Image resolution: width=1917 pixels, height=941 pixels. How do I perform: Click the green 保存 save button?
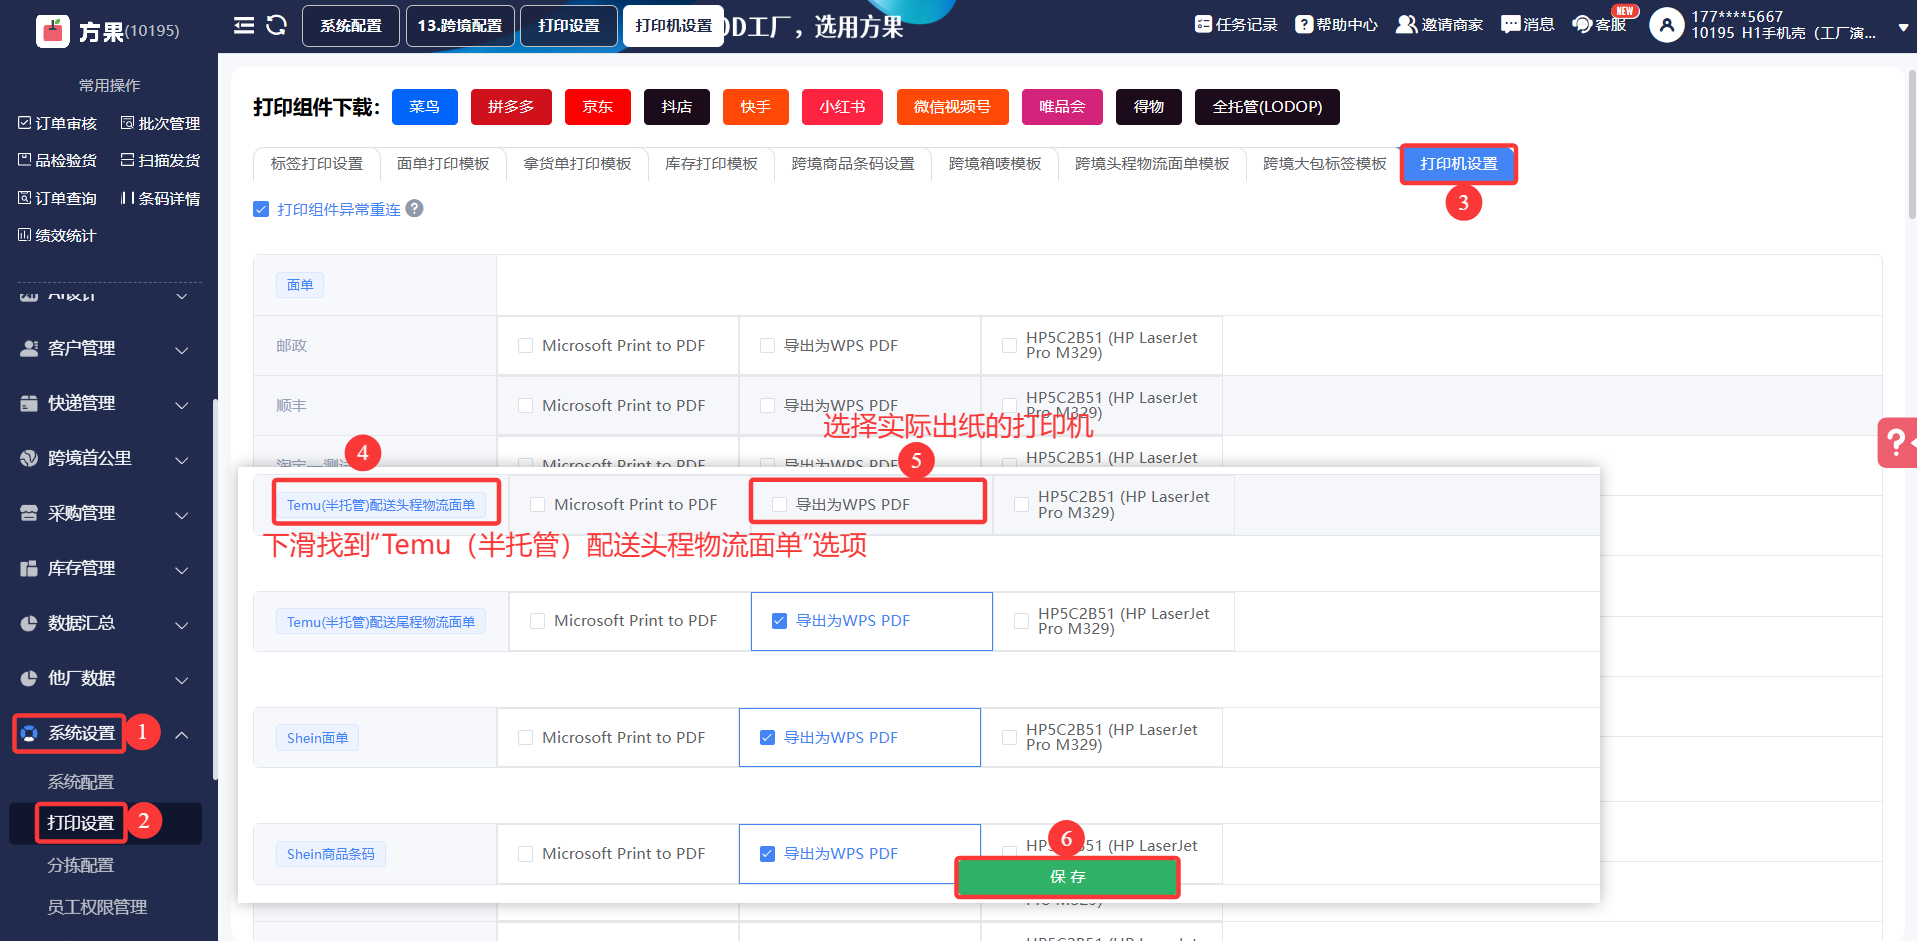[1067, 877]
